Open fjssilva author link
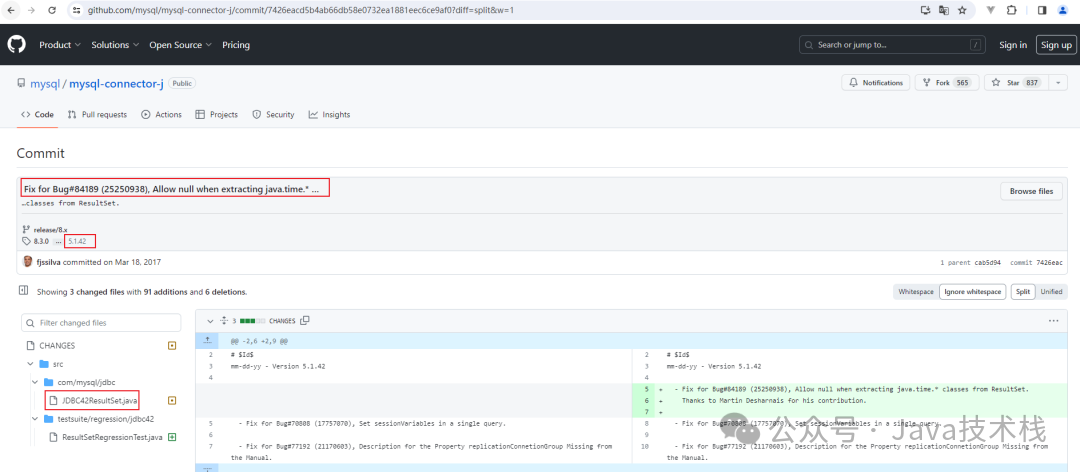 tap(48, 262)
